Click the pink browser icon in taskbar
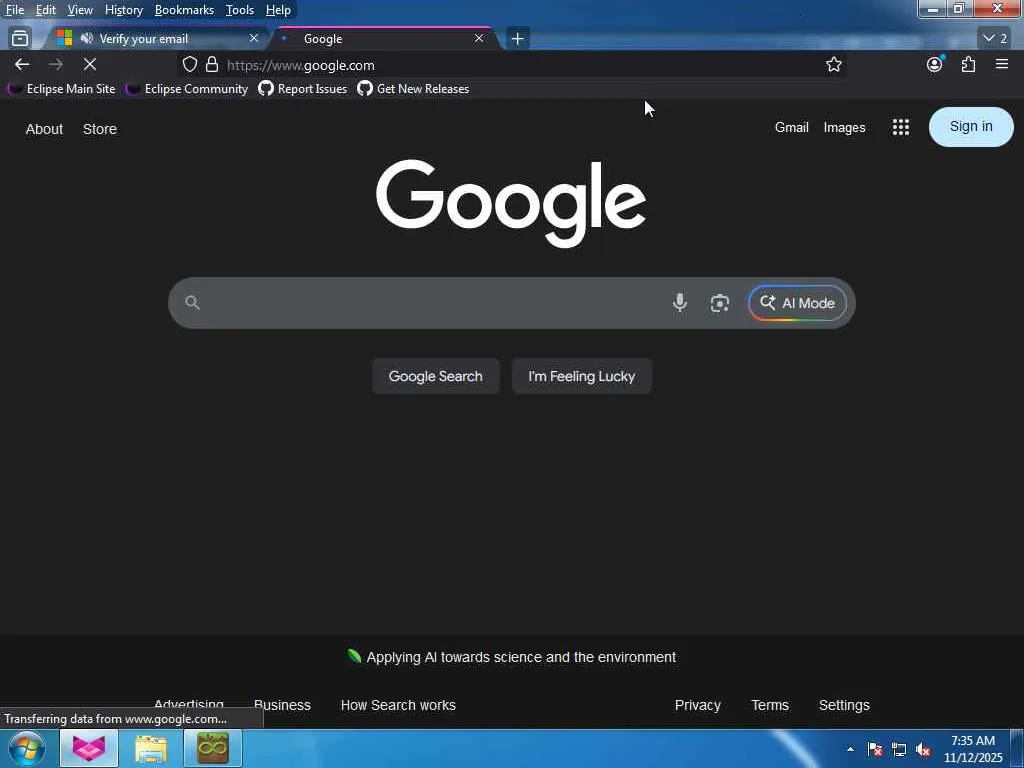The height and width of the screenshot is (768, 1024). (x=89, y=748)
